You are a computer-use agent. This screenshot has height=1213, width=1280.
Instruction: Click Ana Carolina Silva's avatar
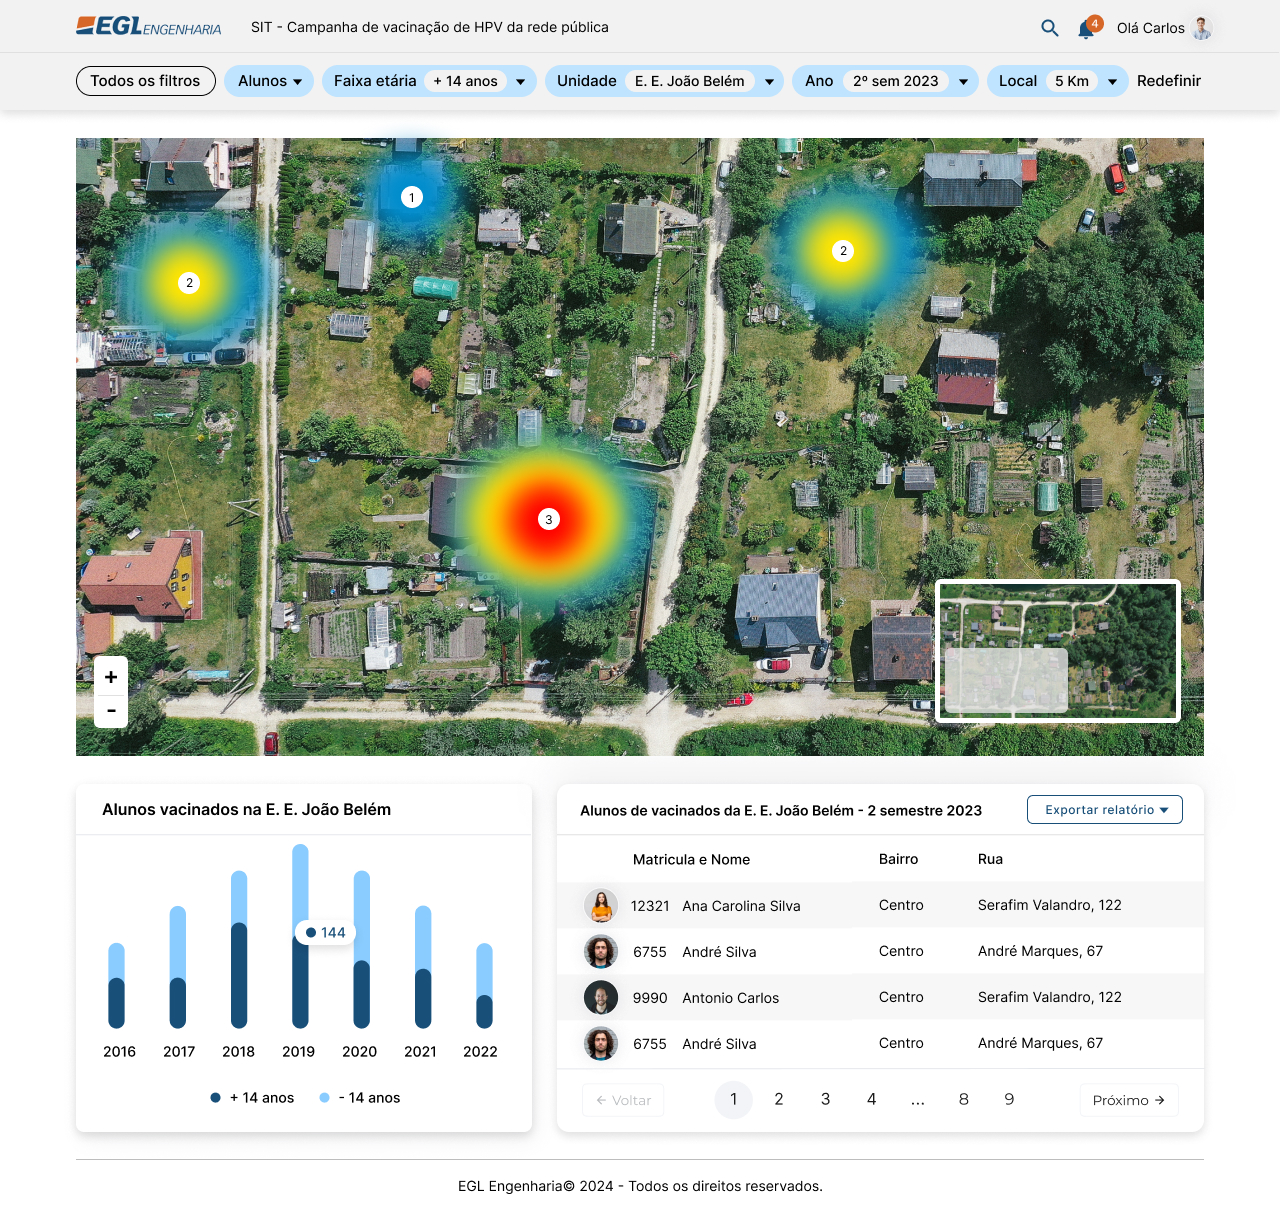(600, 906)
